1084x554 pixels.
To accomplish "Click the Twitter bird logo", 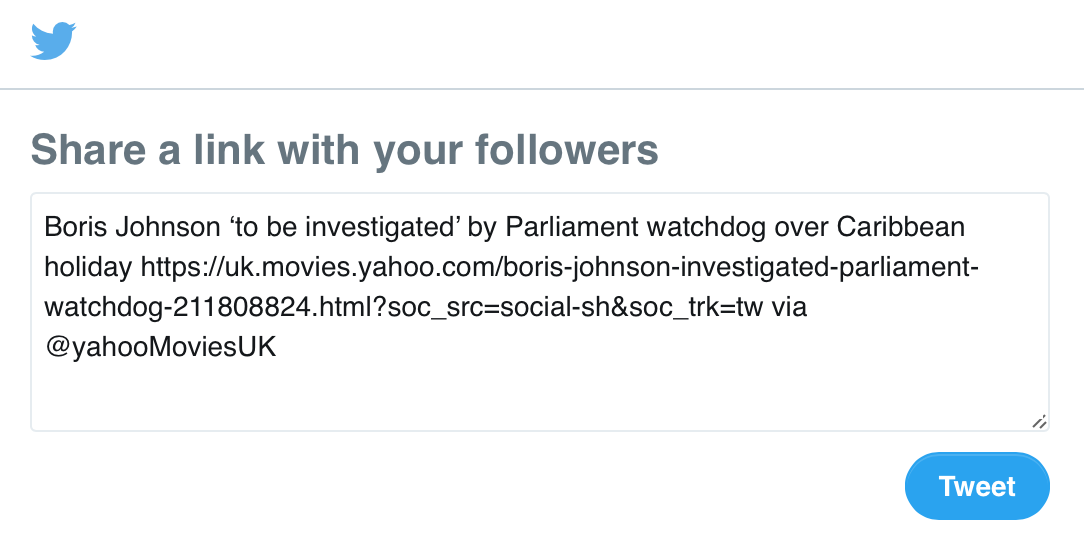I will [x=54, y=41].
